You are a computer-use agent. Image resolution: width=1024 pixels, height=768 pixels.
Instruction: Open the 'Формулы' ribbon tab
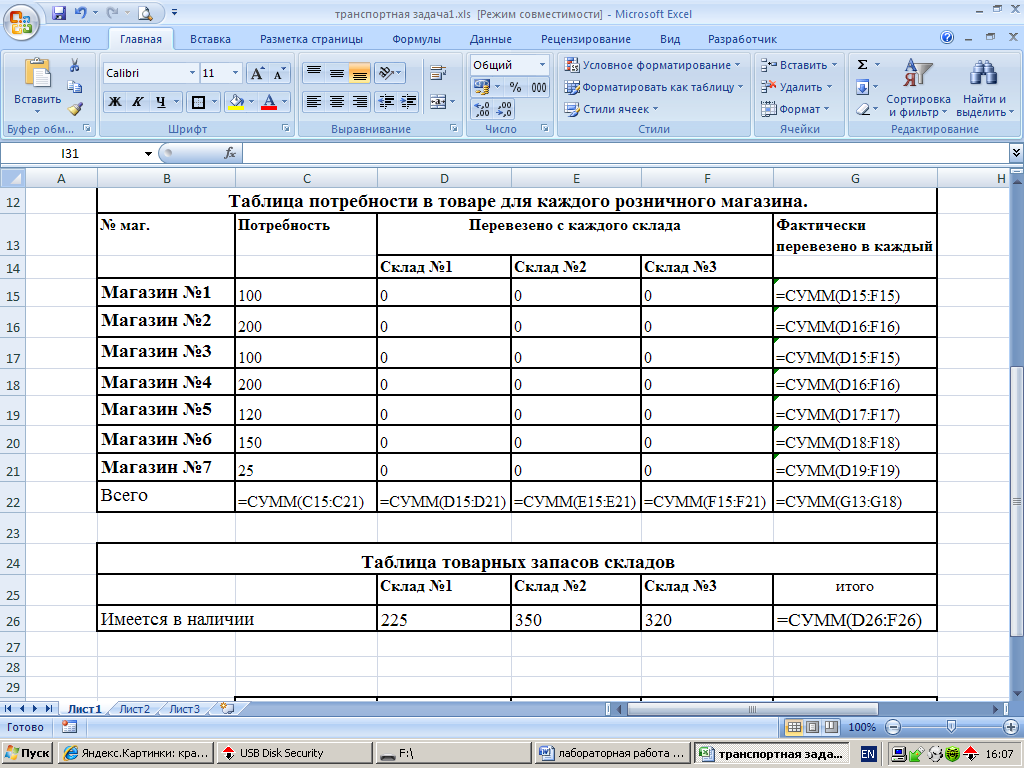pyautogui.click(x=416, y=39)
